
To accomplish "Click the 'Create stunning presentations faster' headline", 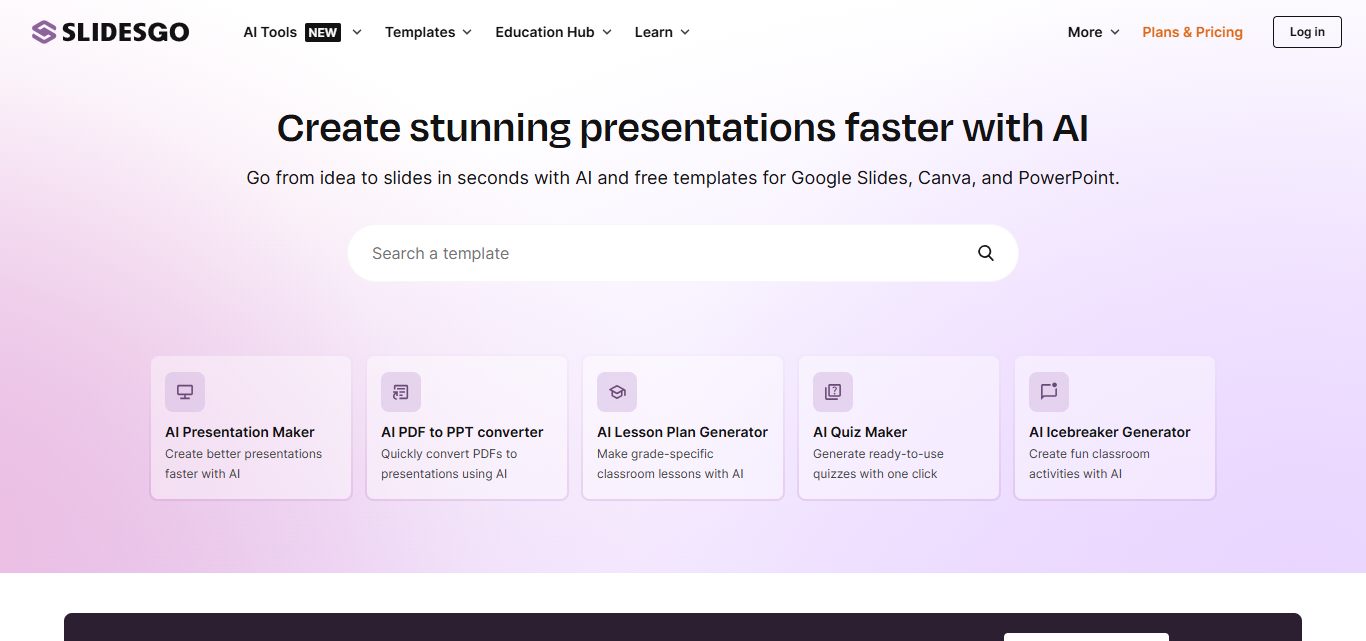I will 683,128.
